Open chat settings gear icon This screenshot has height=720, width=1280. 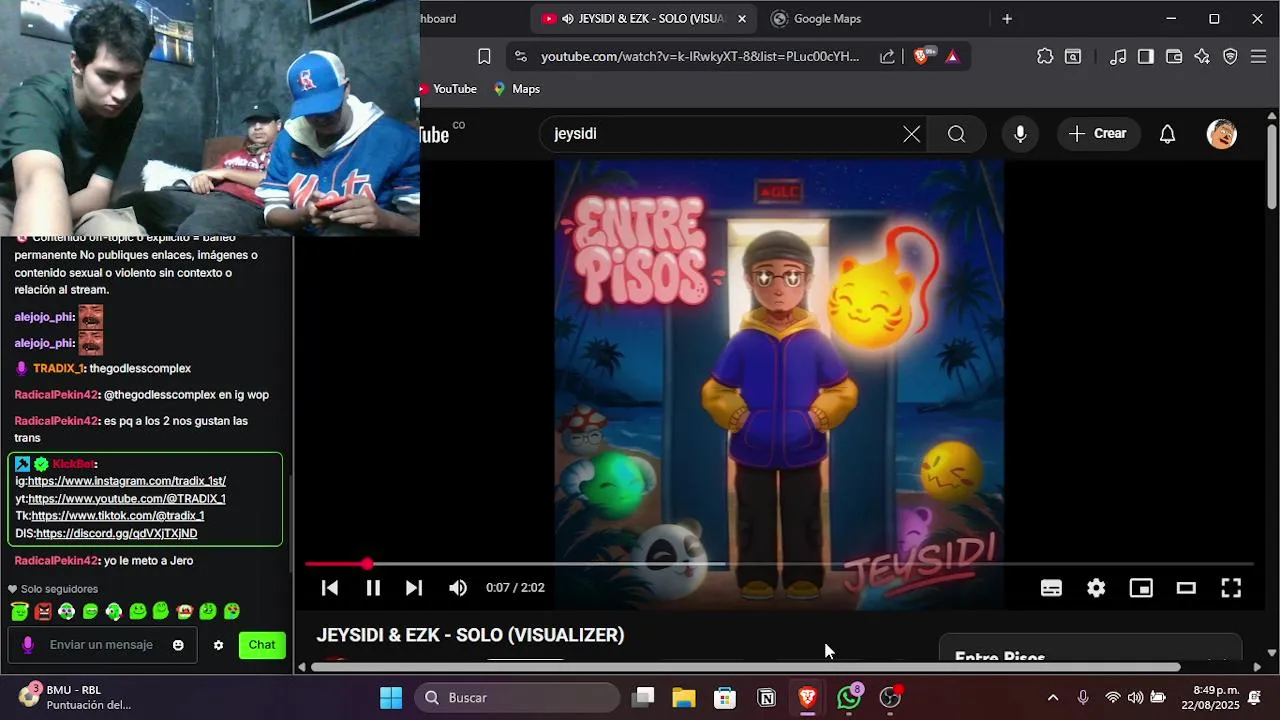click(218, 645)
